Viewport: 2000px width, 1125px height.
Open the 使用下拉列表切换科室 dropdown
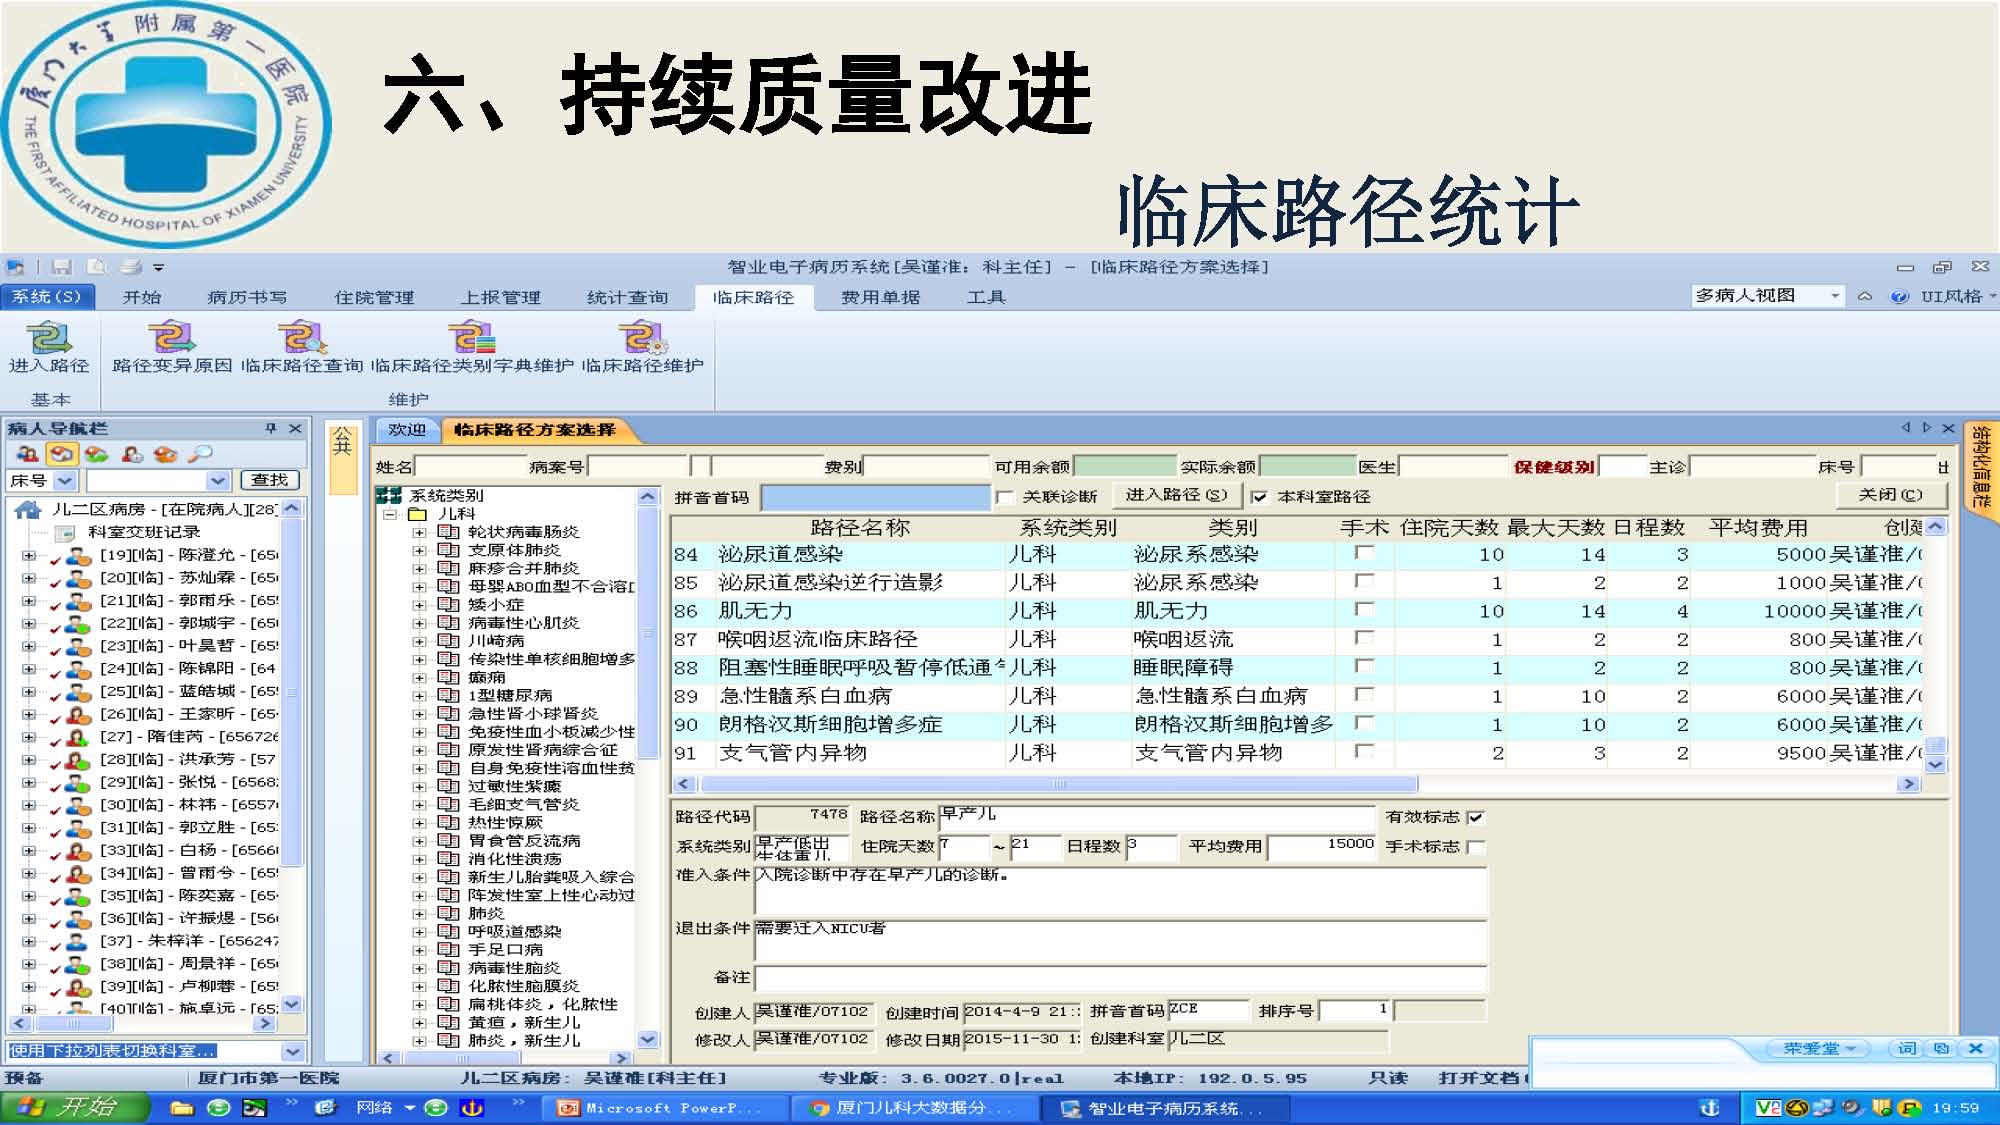(x=292, y=1051)
